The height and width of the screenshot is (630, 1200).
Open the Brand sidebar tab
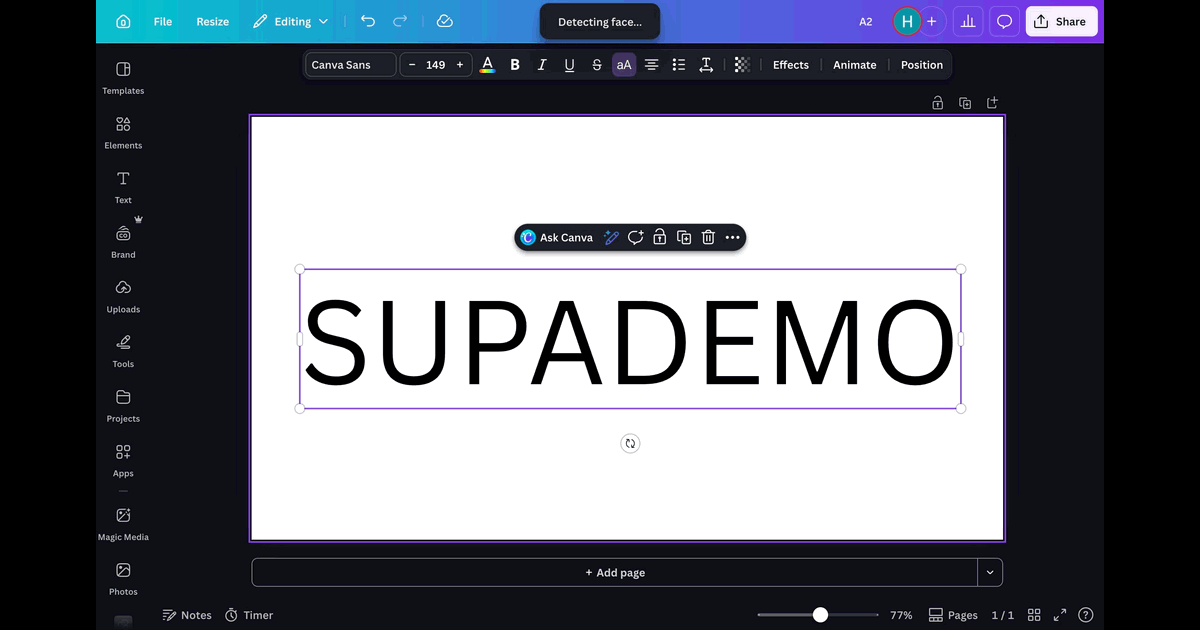click(x=123, y=242)
